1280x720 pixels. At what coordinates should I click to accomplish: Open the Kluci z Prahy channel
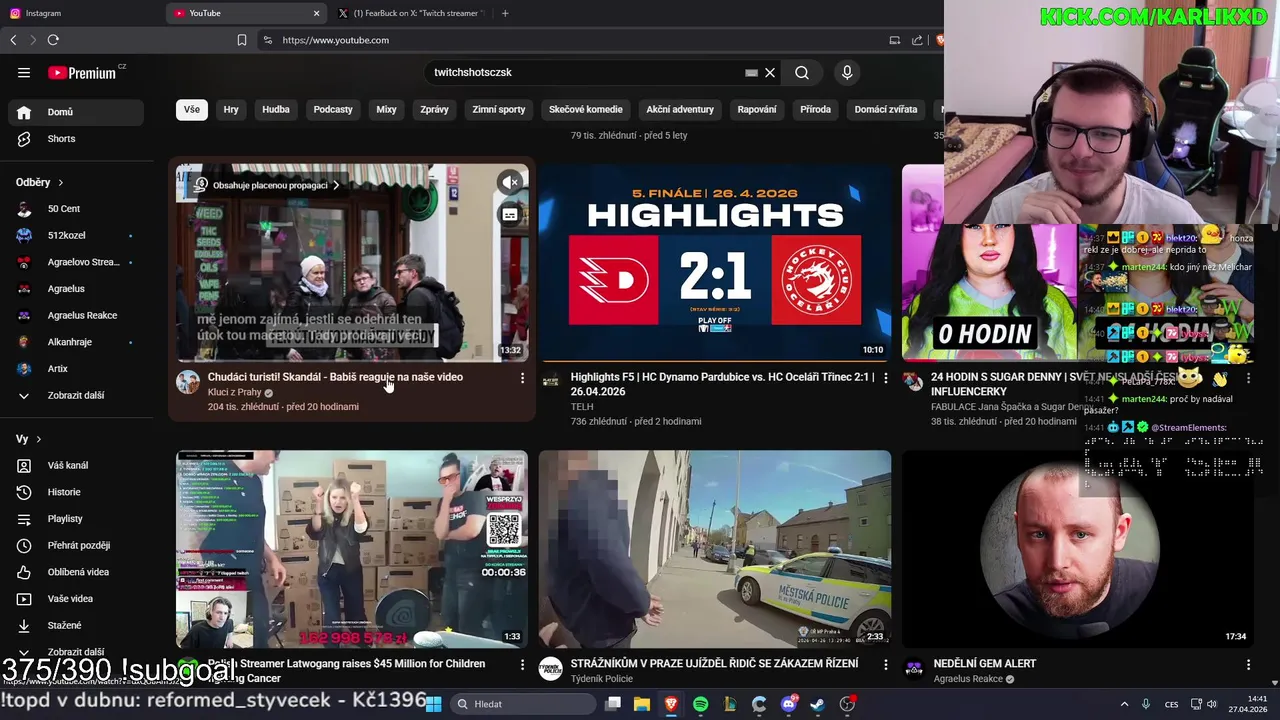234,392
